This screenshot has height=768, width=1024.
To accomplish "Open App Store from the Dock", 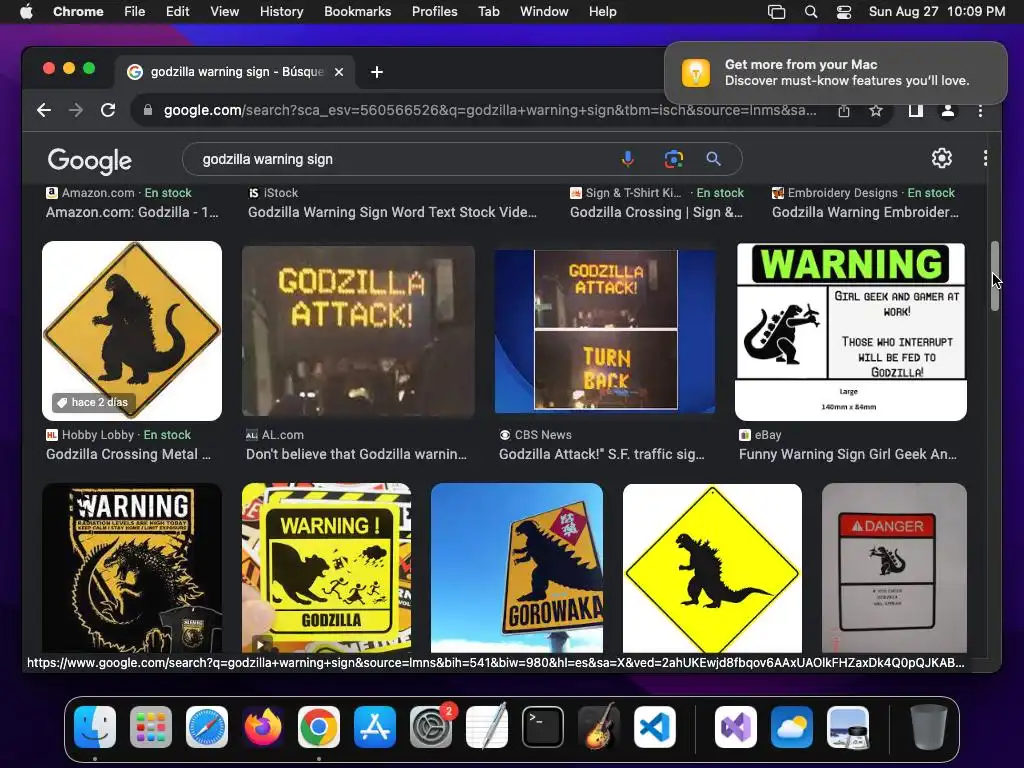I will (x=375, y=726).
